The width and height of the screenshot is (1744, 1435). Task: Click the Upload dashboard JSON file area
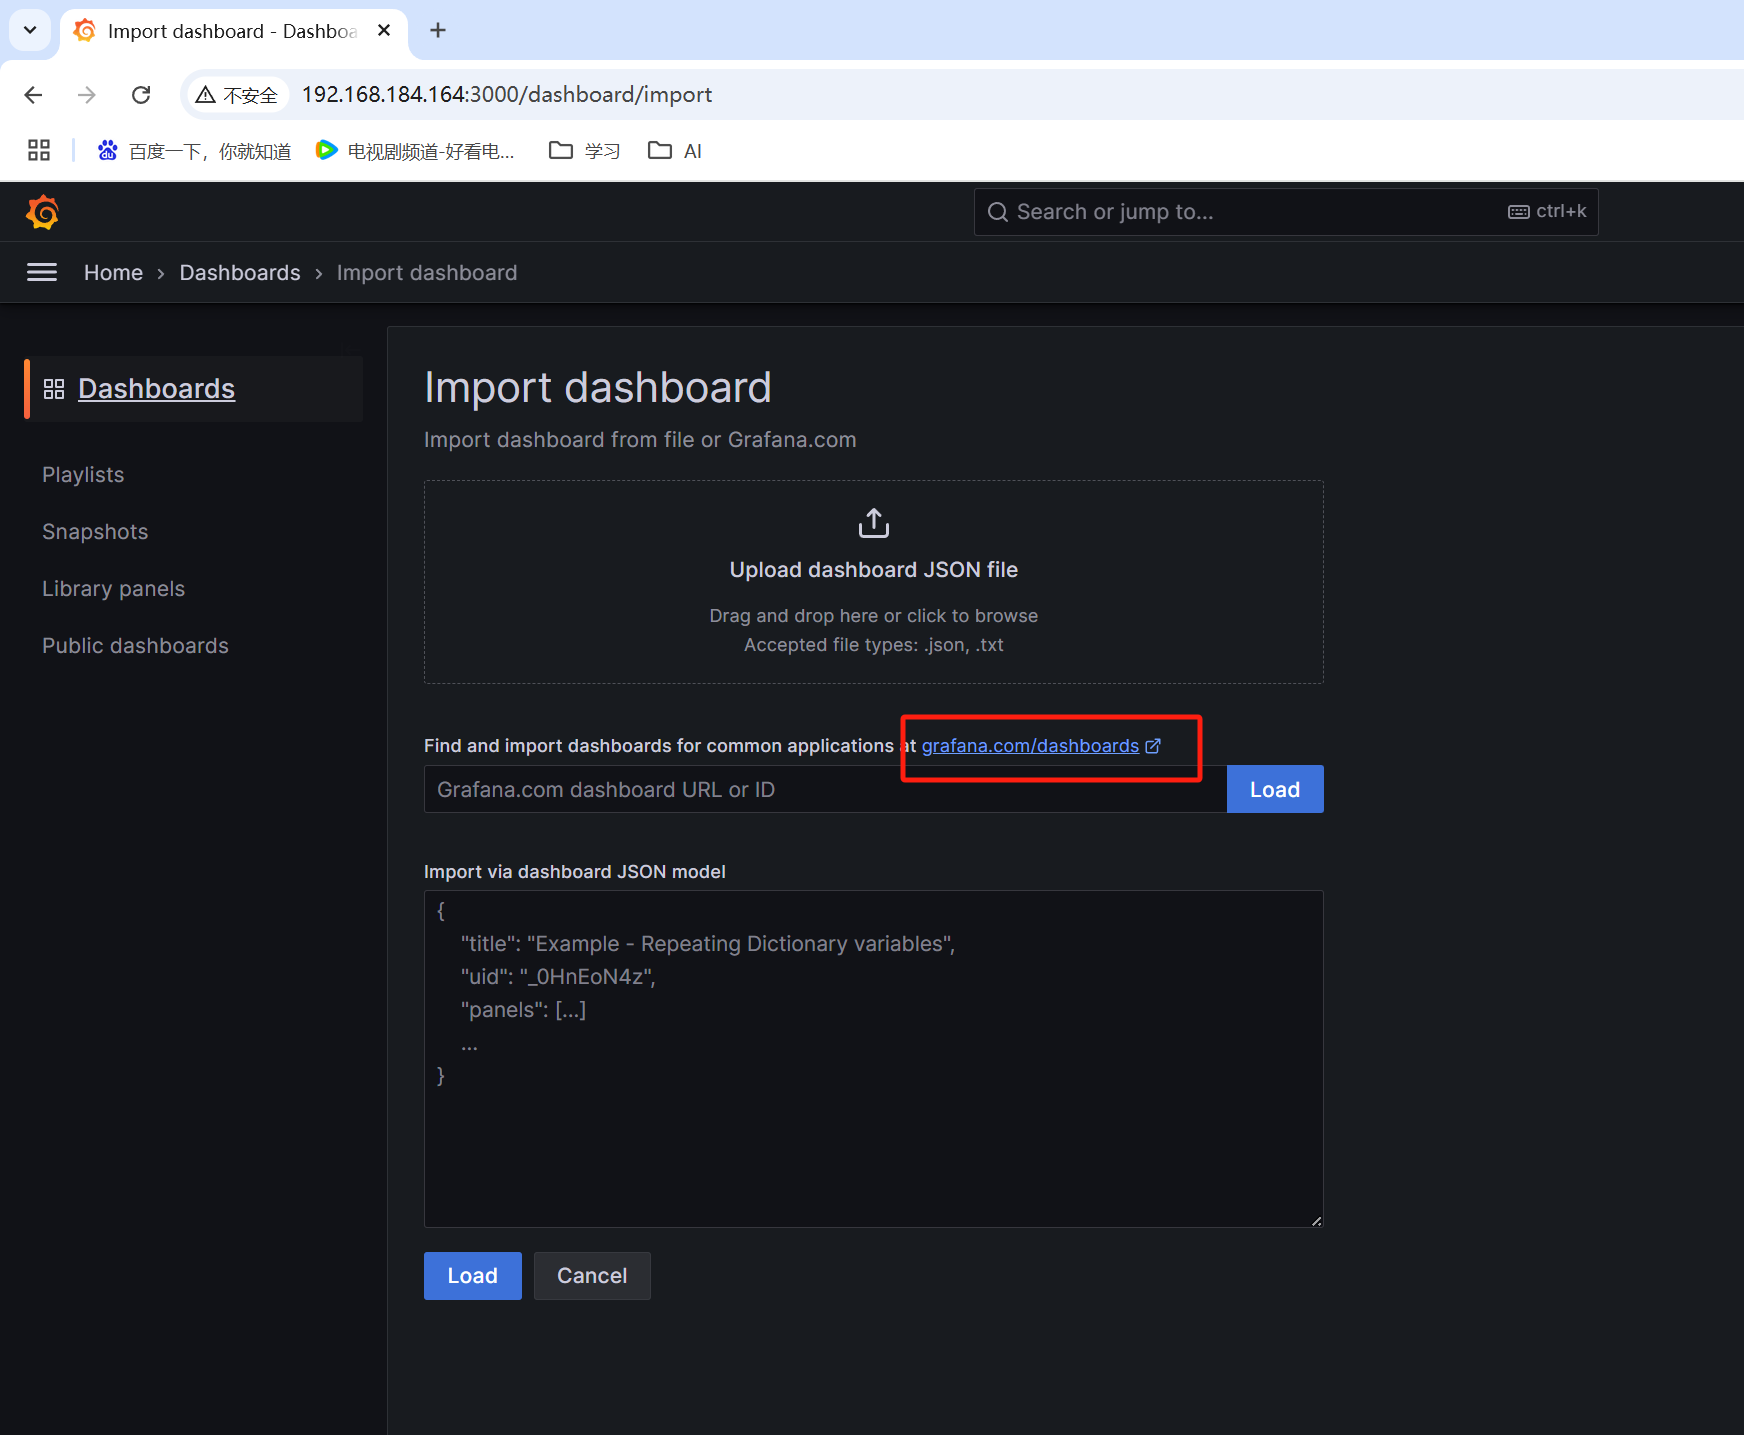point(874,582)
